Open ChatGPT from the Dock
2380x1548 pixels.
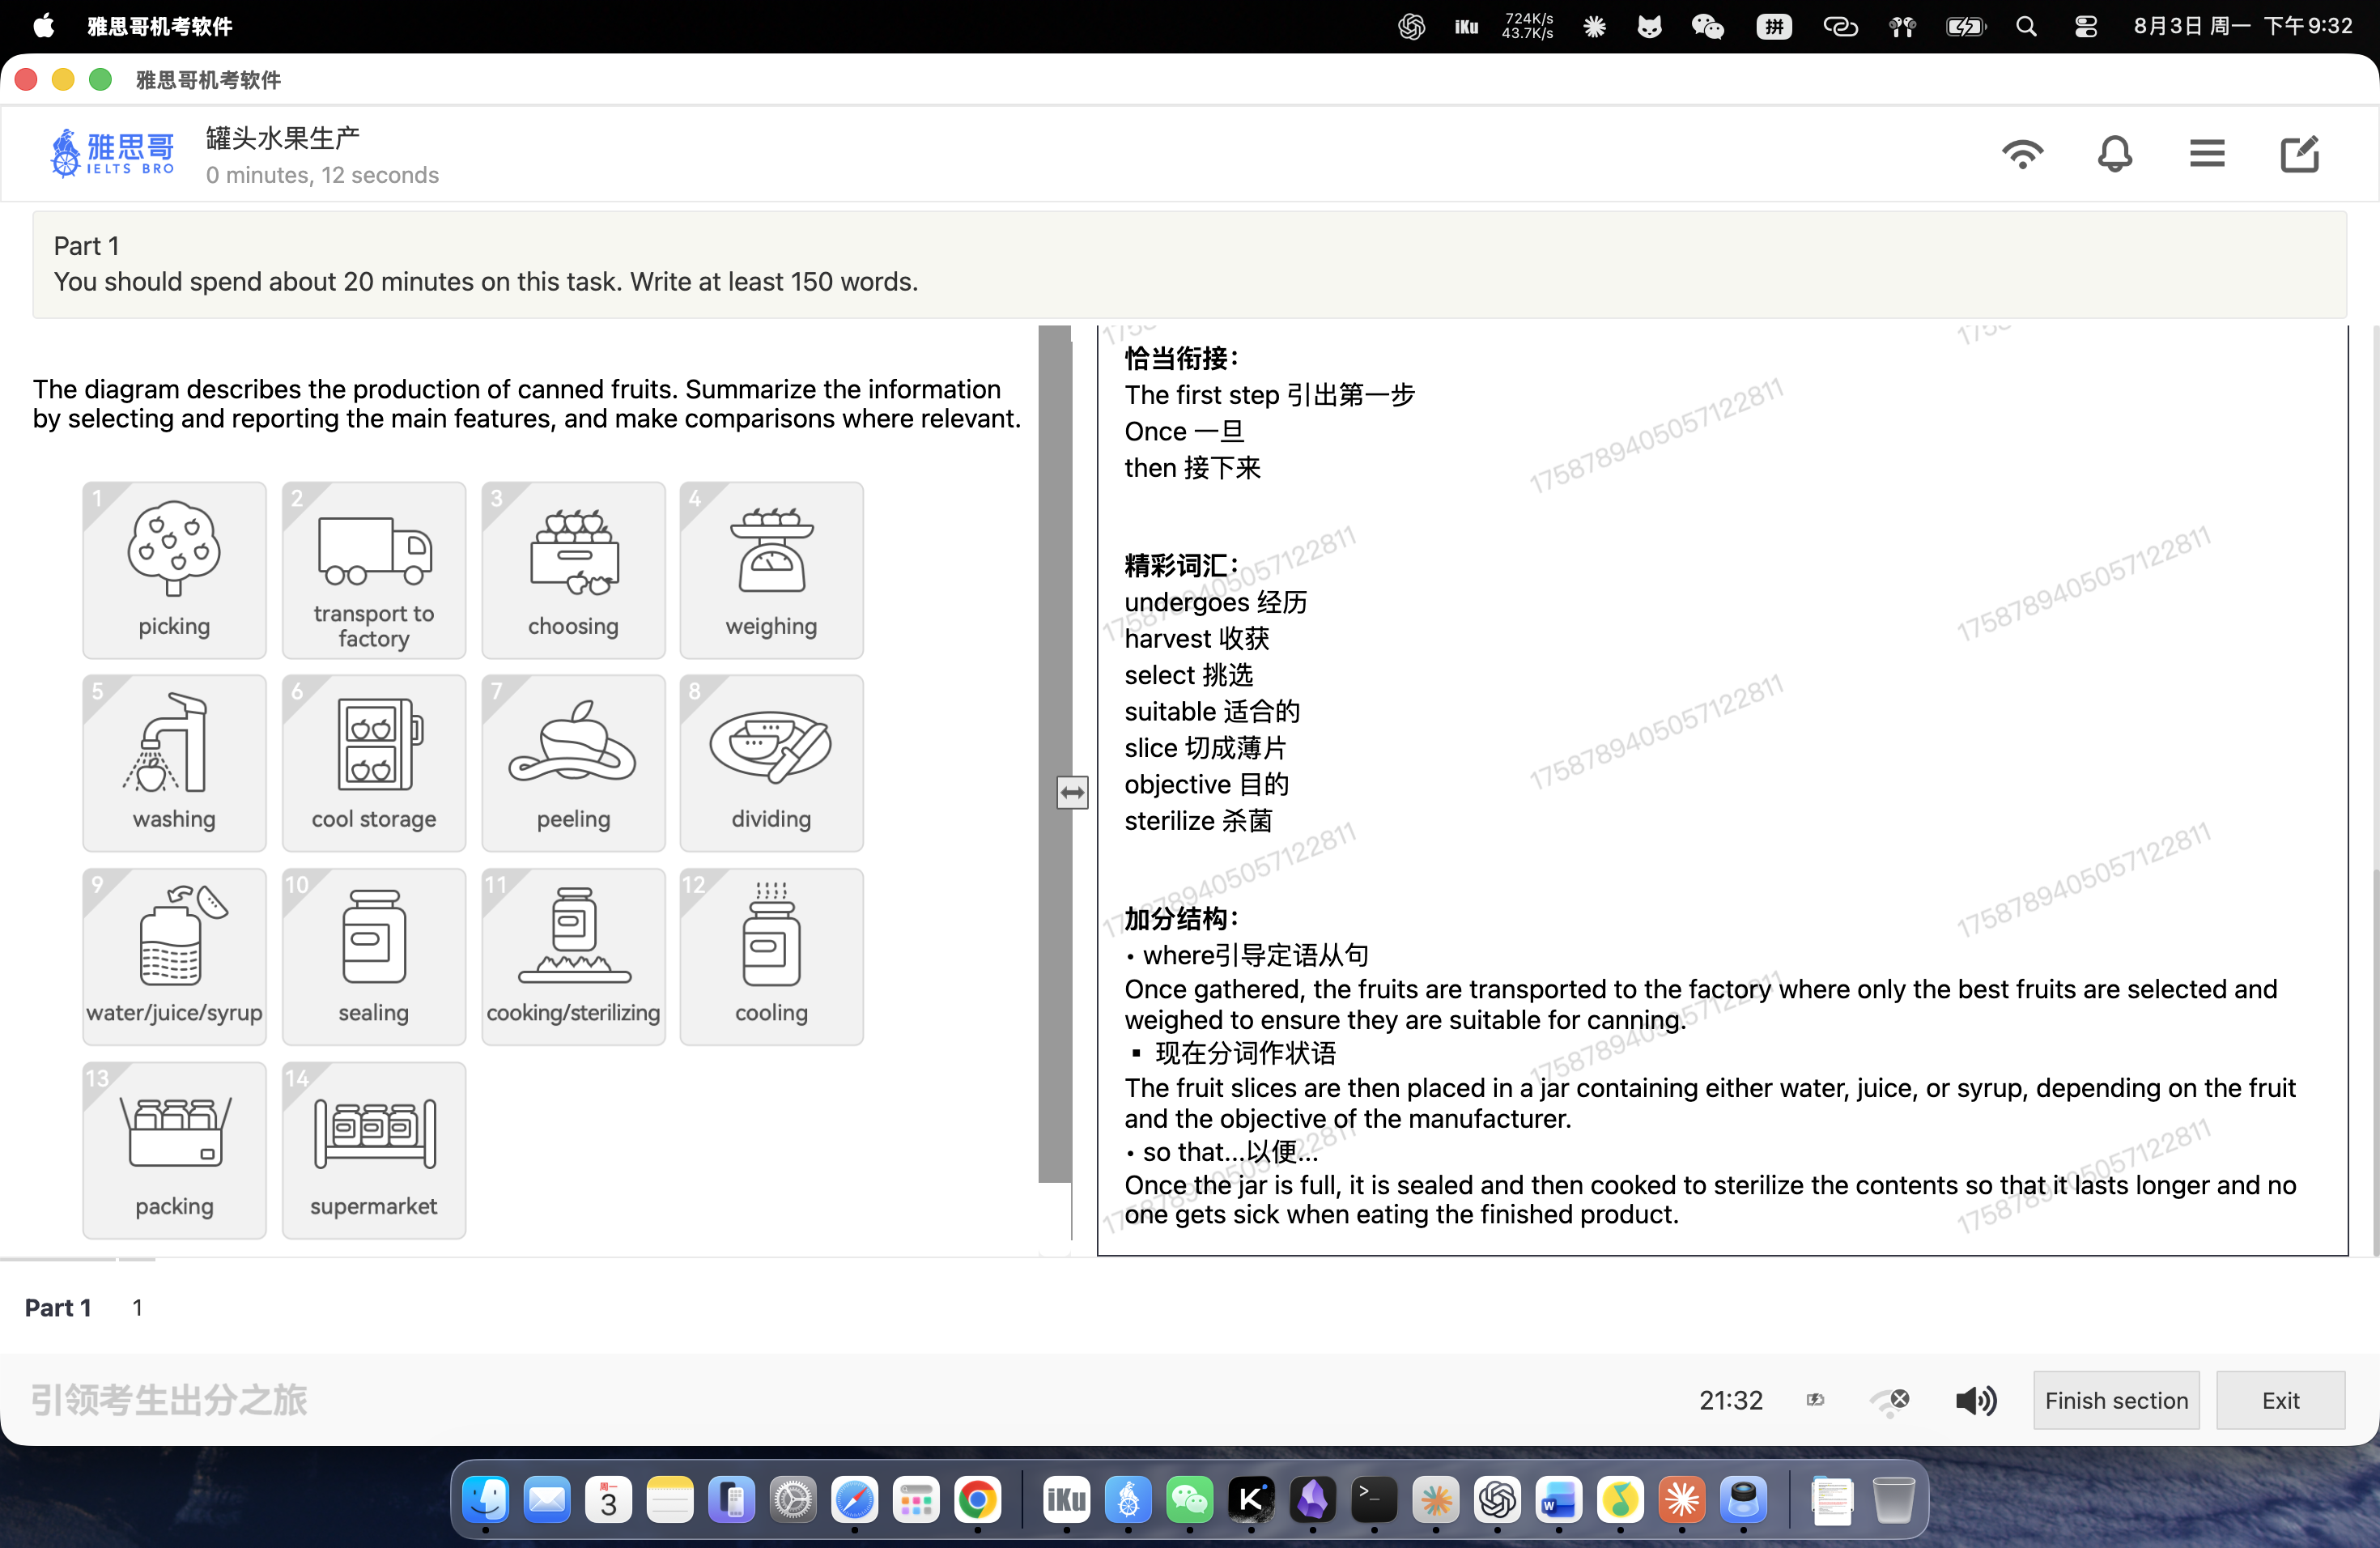coord(1497,1499)
